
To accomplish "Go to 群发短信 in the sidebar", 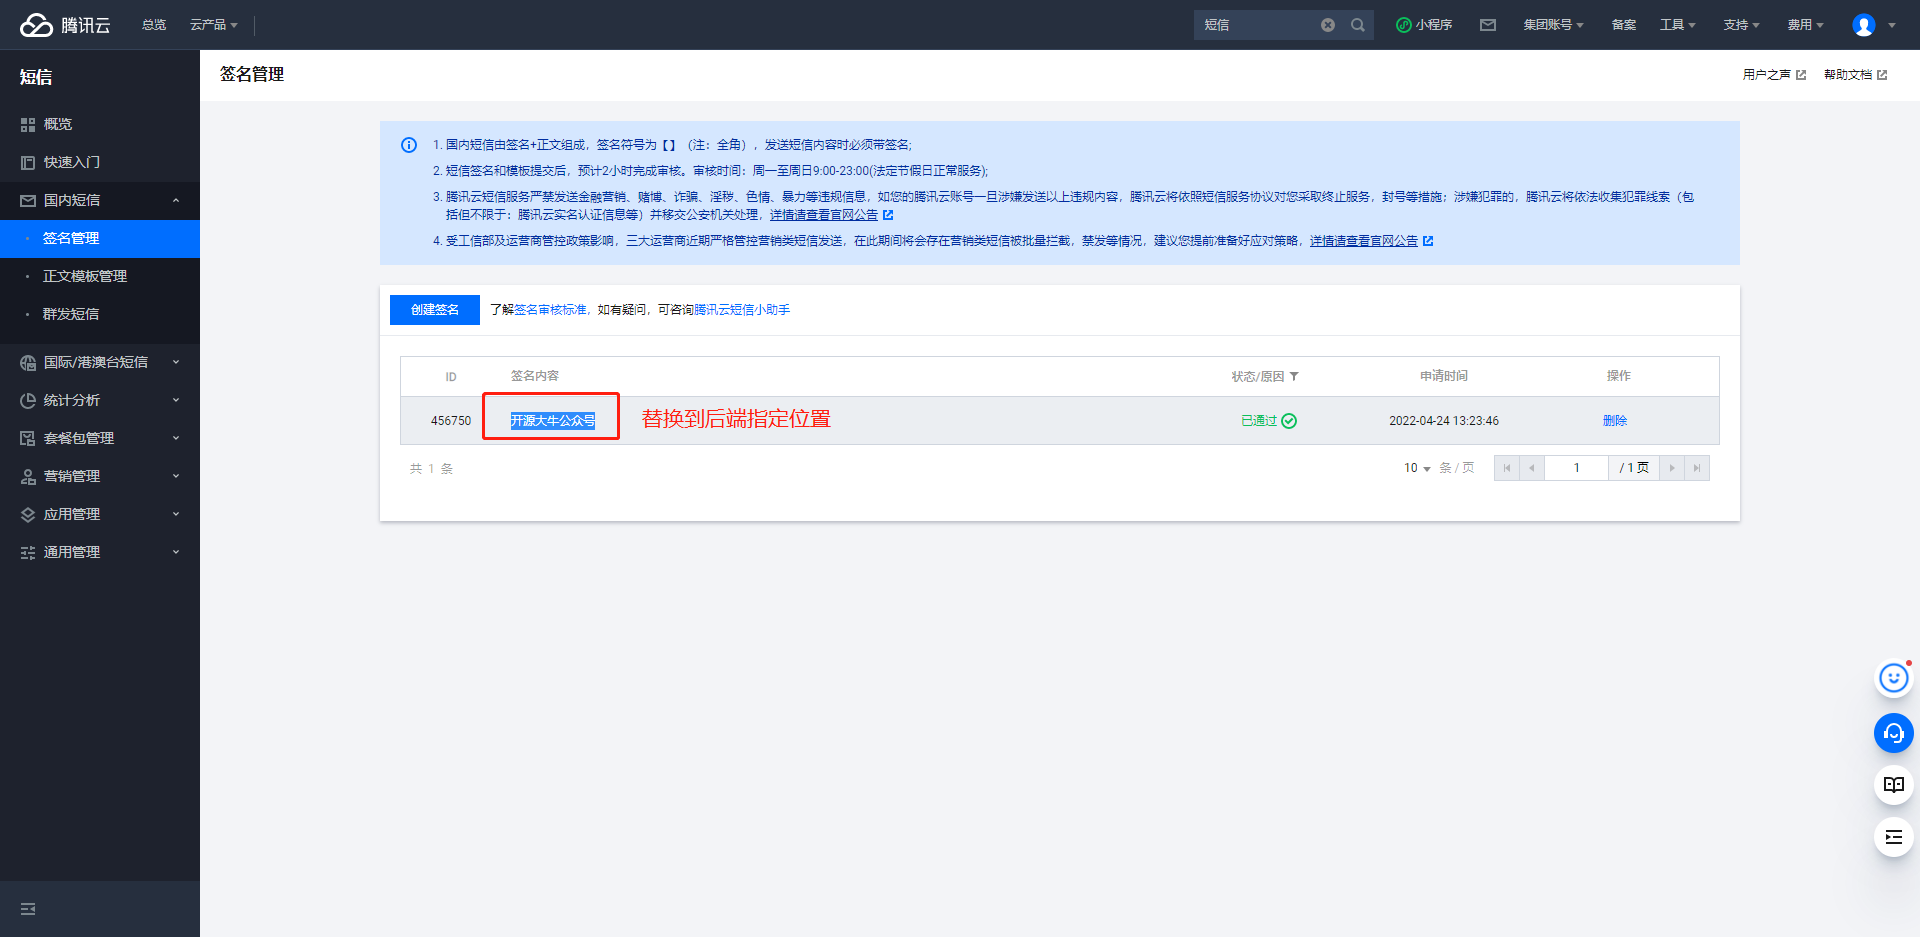I will 71,314.
